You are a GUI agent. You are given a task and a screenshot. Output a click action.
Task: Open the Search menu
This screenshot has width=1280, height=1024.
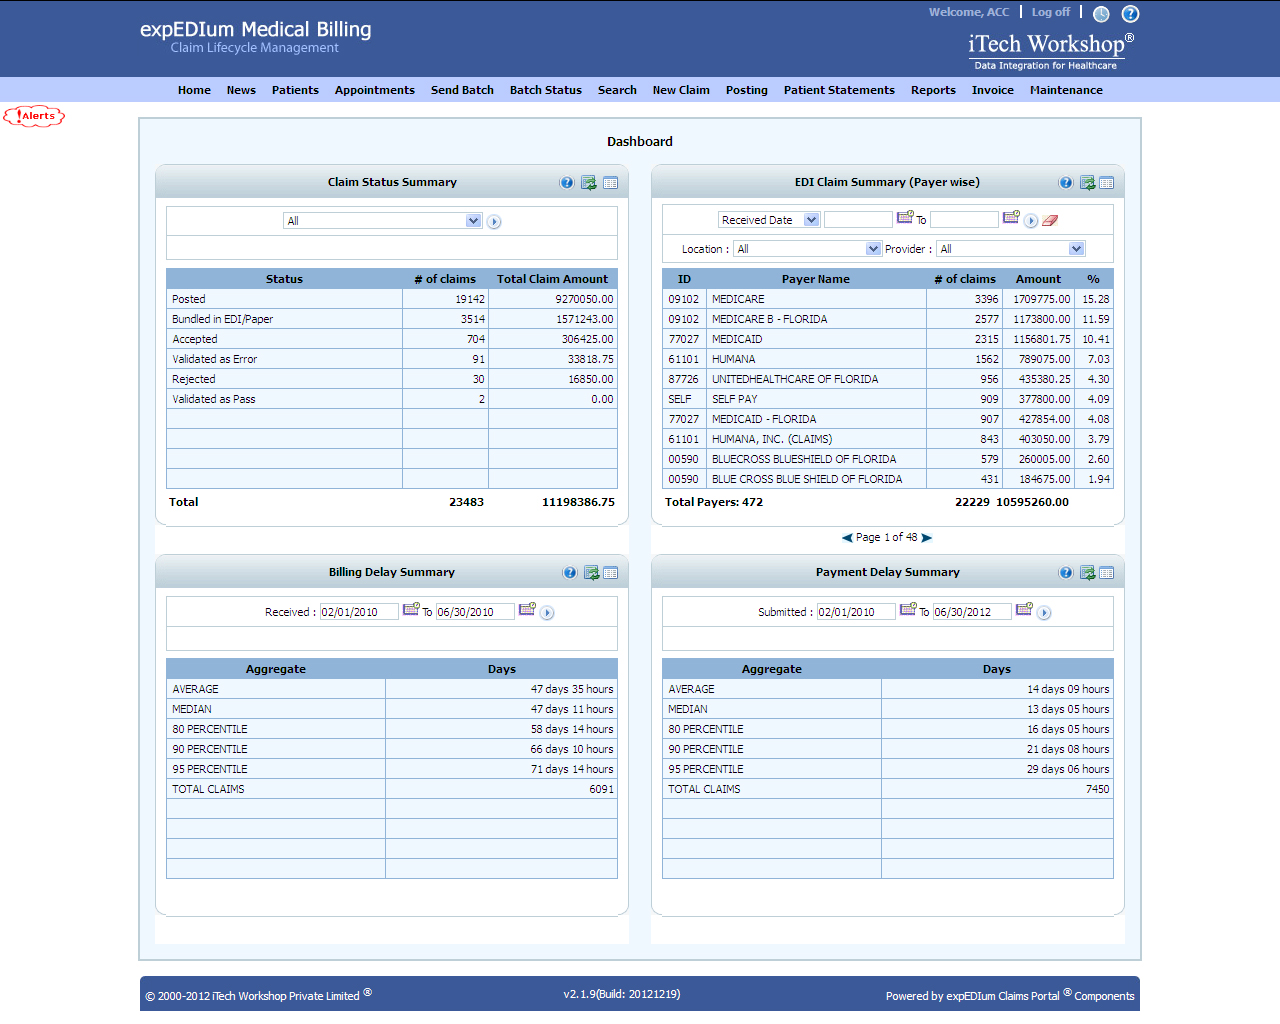point(617,90)
